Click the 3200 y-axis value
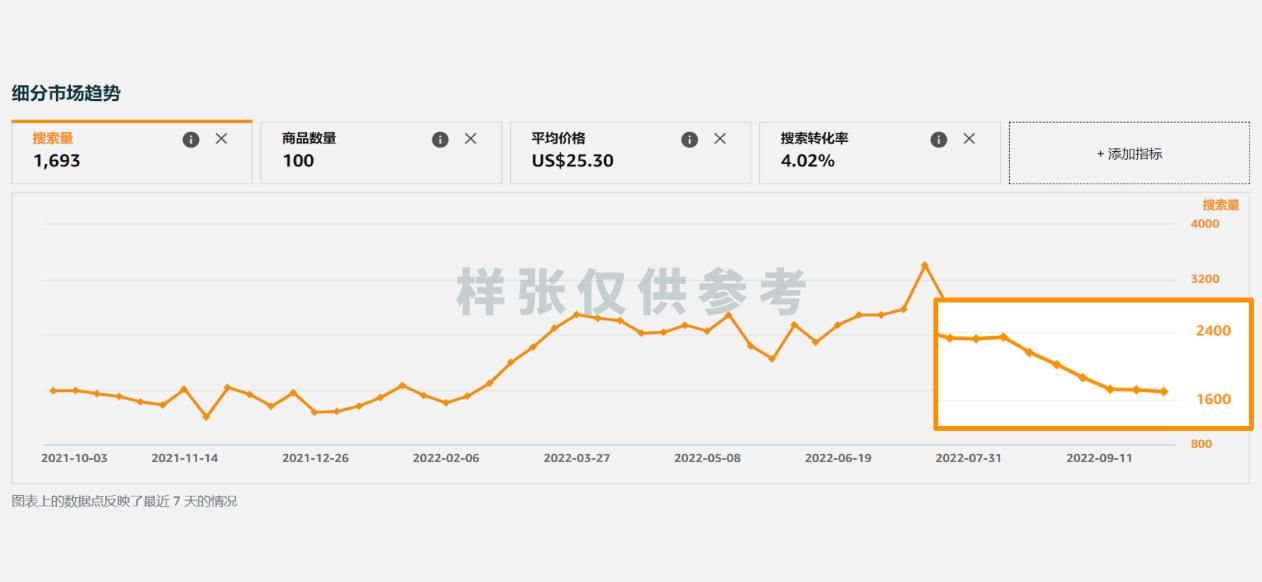This screenshot has height=582, width=1262. 1205,279
